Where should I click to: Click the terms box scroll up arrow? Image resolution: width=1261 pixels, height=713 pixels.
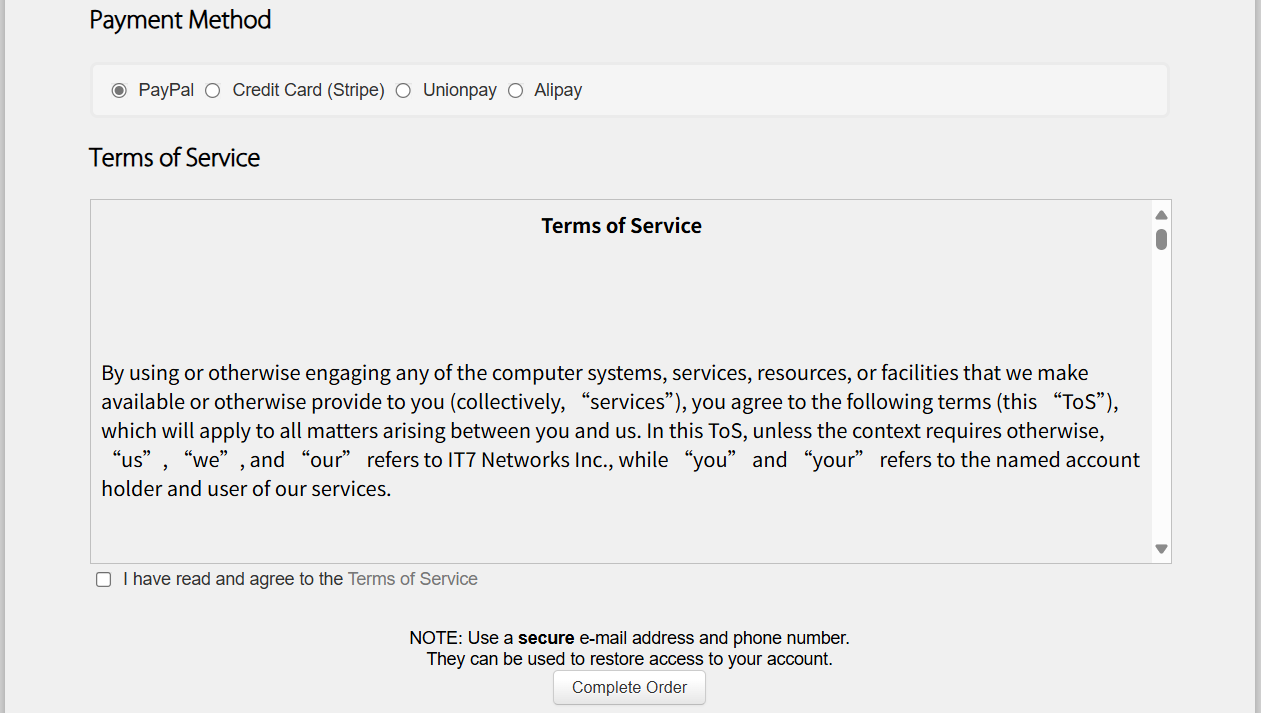point(1161,215)
